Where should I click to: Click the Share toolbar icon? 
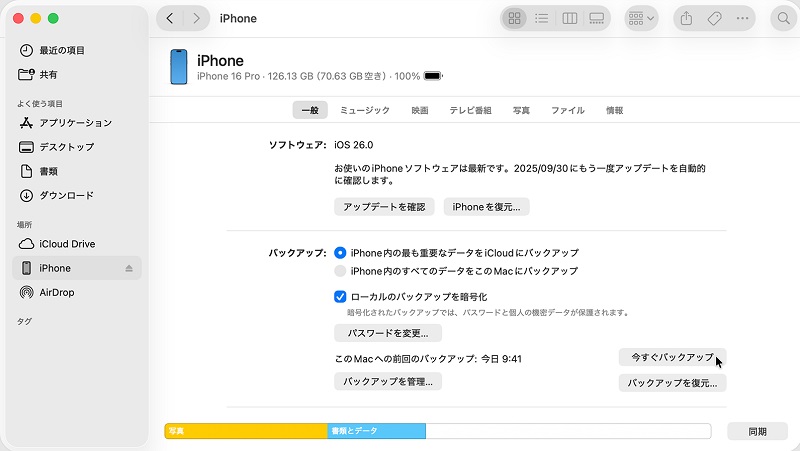pos(686,19)
